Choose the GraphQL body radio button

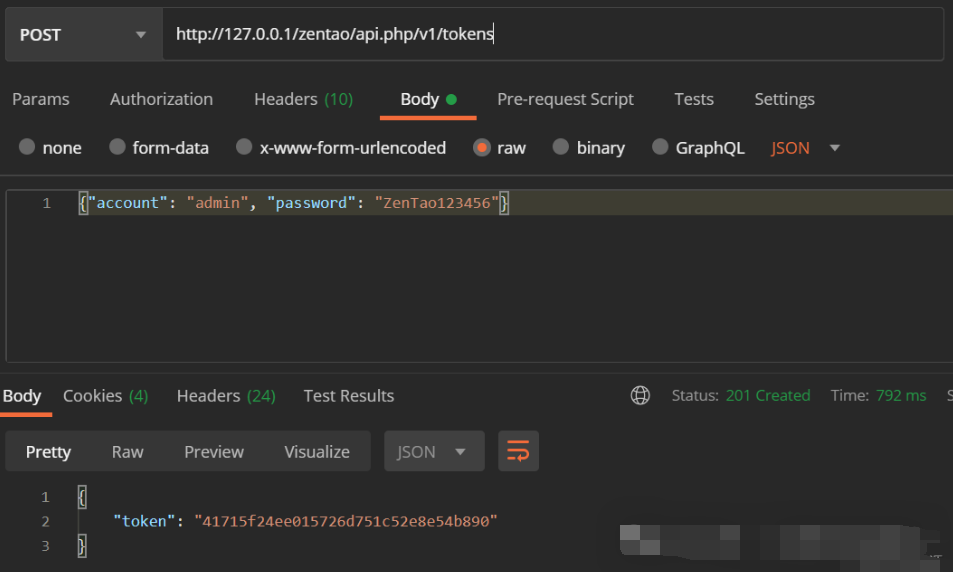pyautogui.click(x=659, y=147)
